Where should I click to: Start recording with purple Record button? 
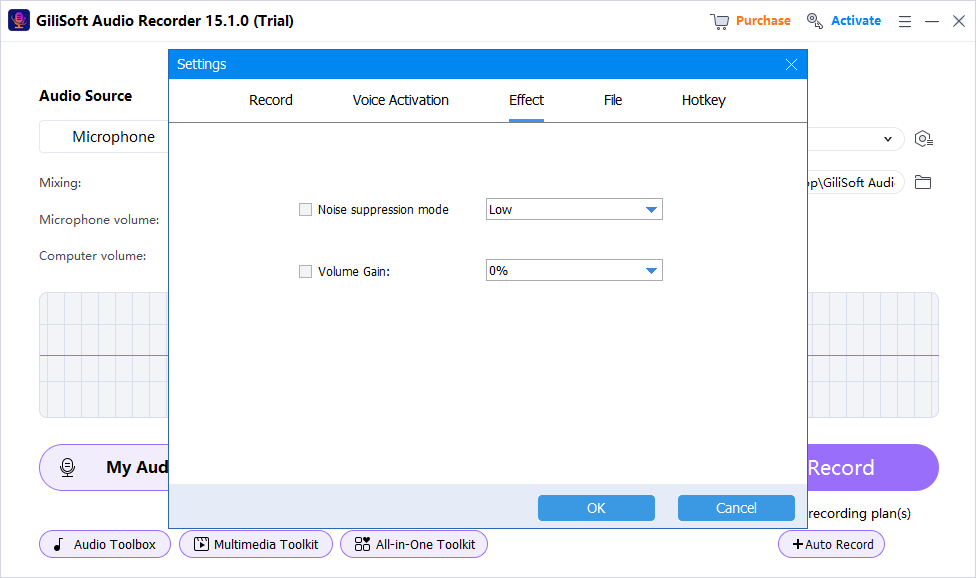[x=873, y=467]
